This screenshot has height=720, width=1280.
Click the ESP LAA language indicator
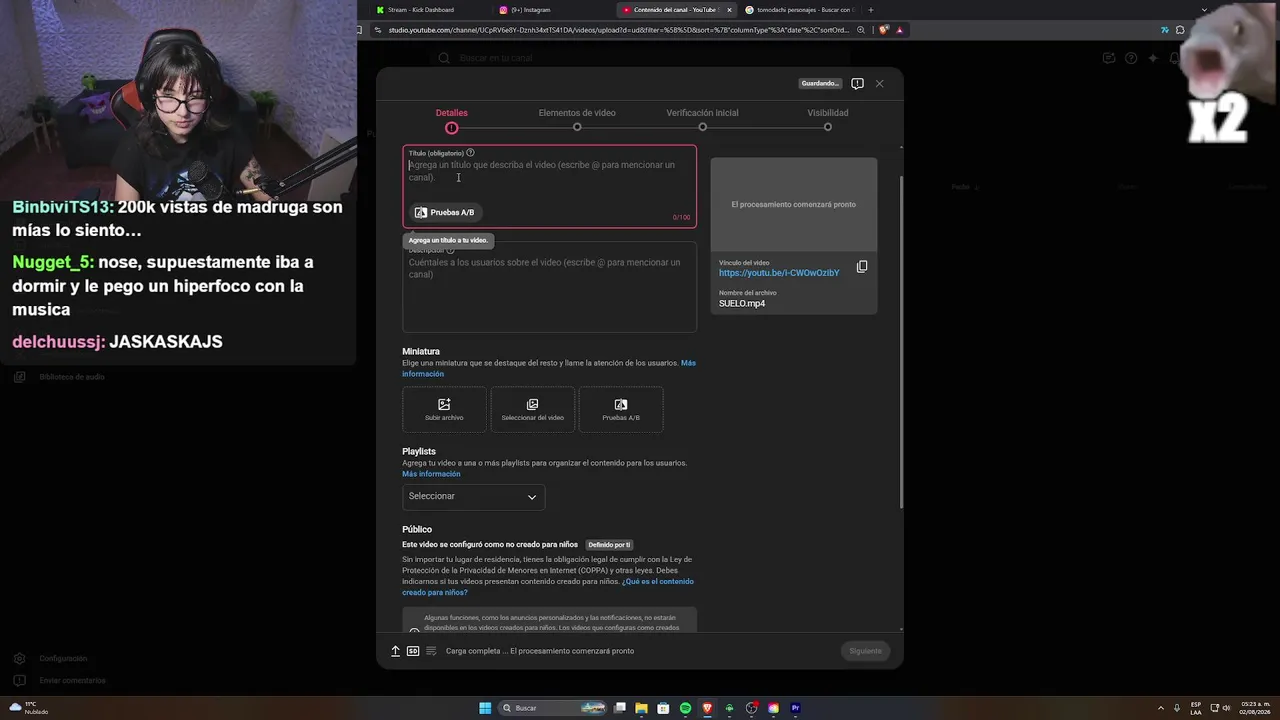[1196, 708]
